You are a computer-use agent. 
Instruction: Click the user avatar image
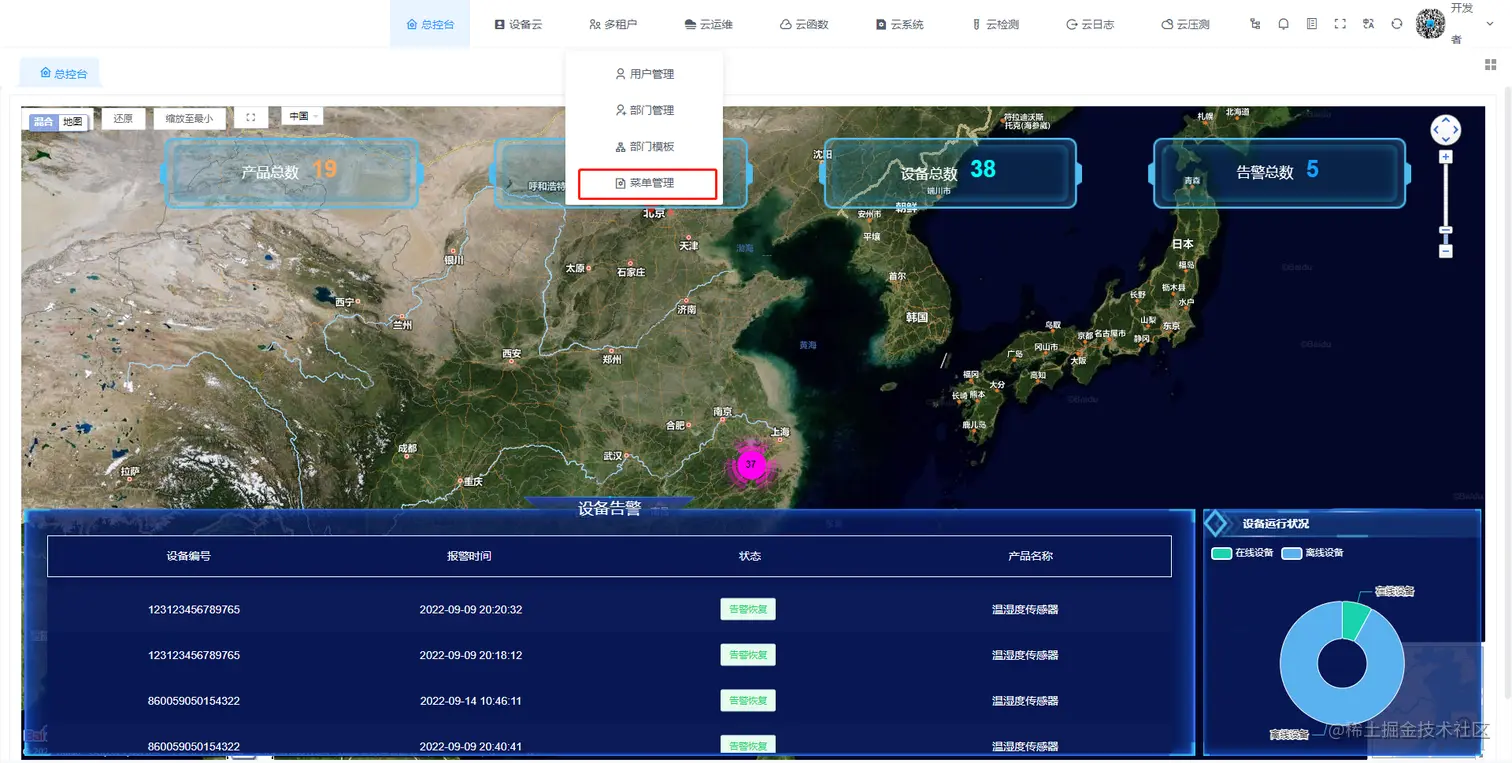1431,24
